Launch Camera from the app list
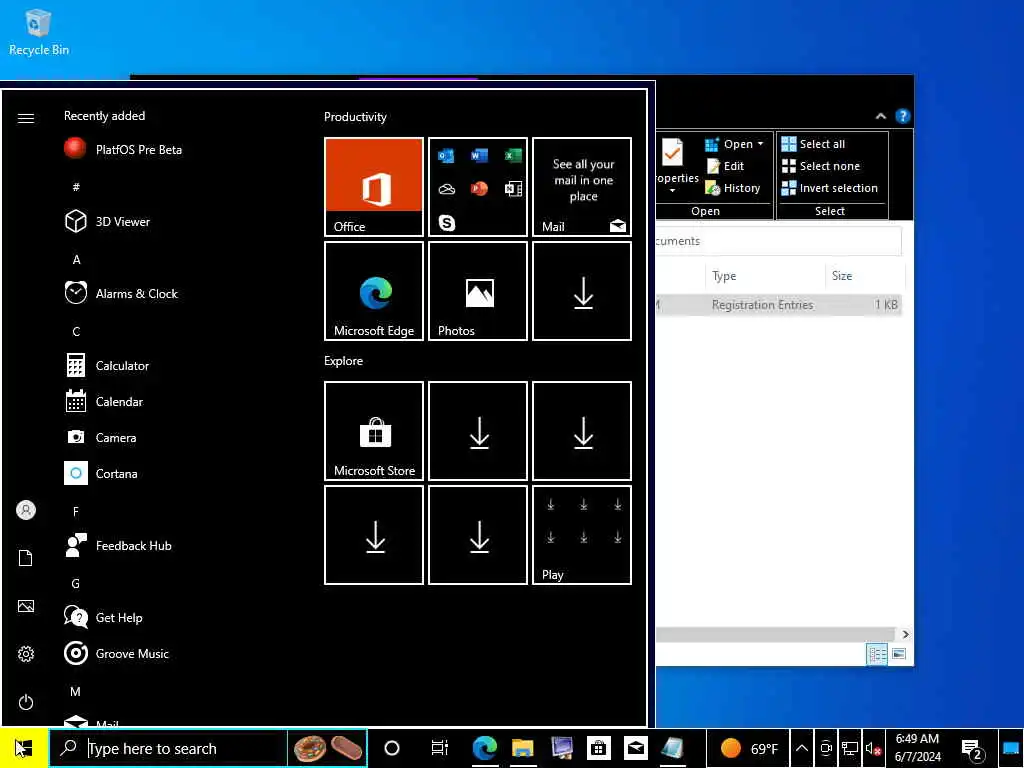Screen dimensions: 1024x768 [101, 438]
